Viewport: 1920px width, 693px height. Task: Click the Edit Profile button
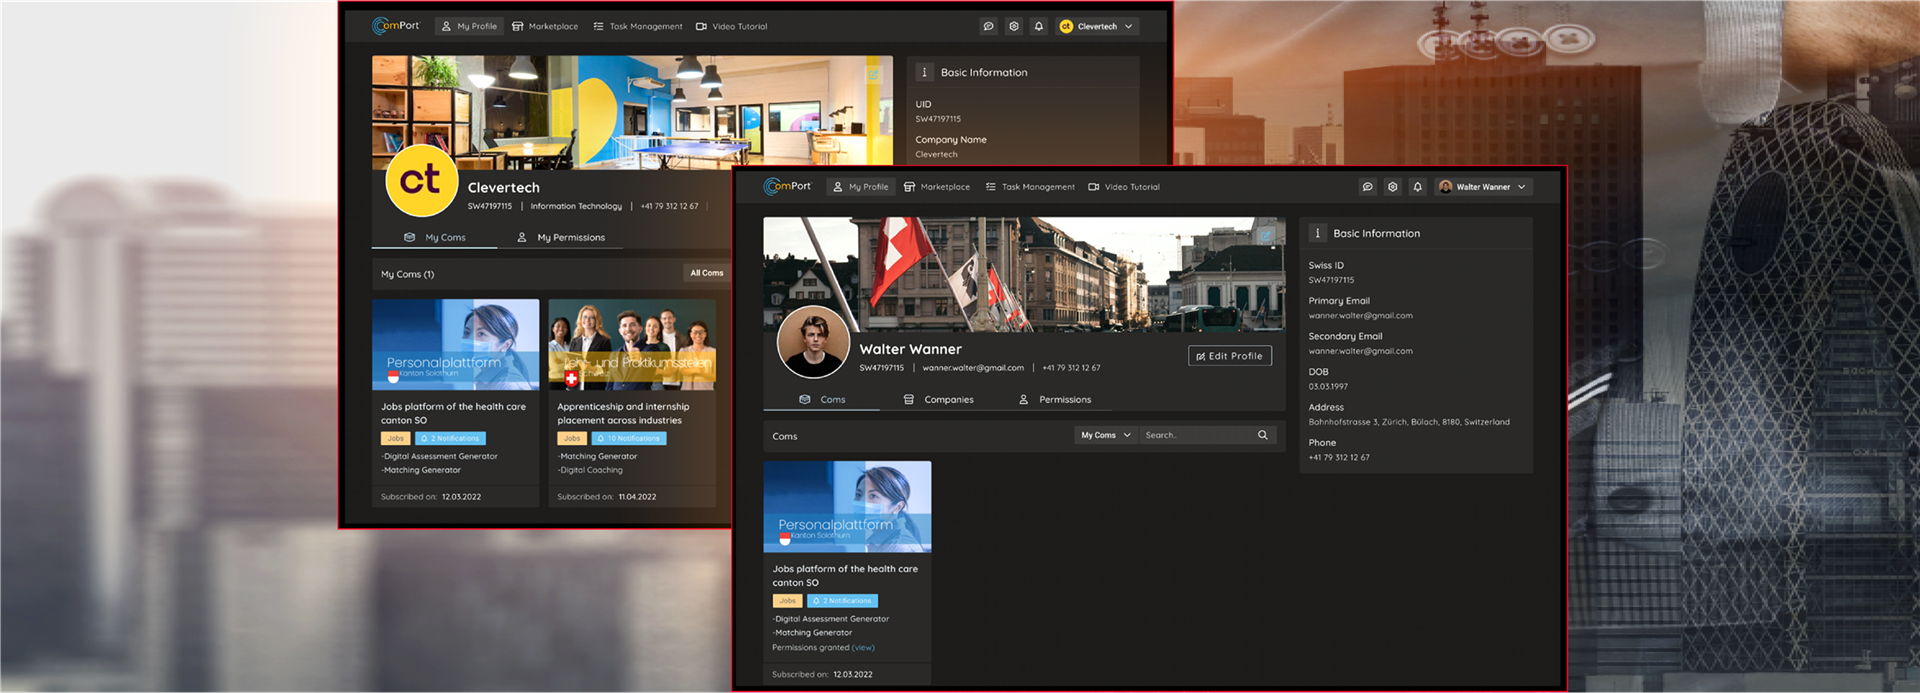(x=1229, y=356)
